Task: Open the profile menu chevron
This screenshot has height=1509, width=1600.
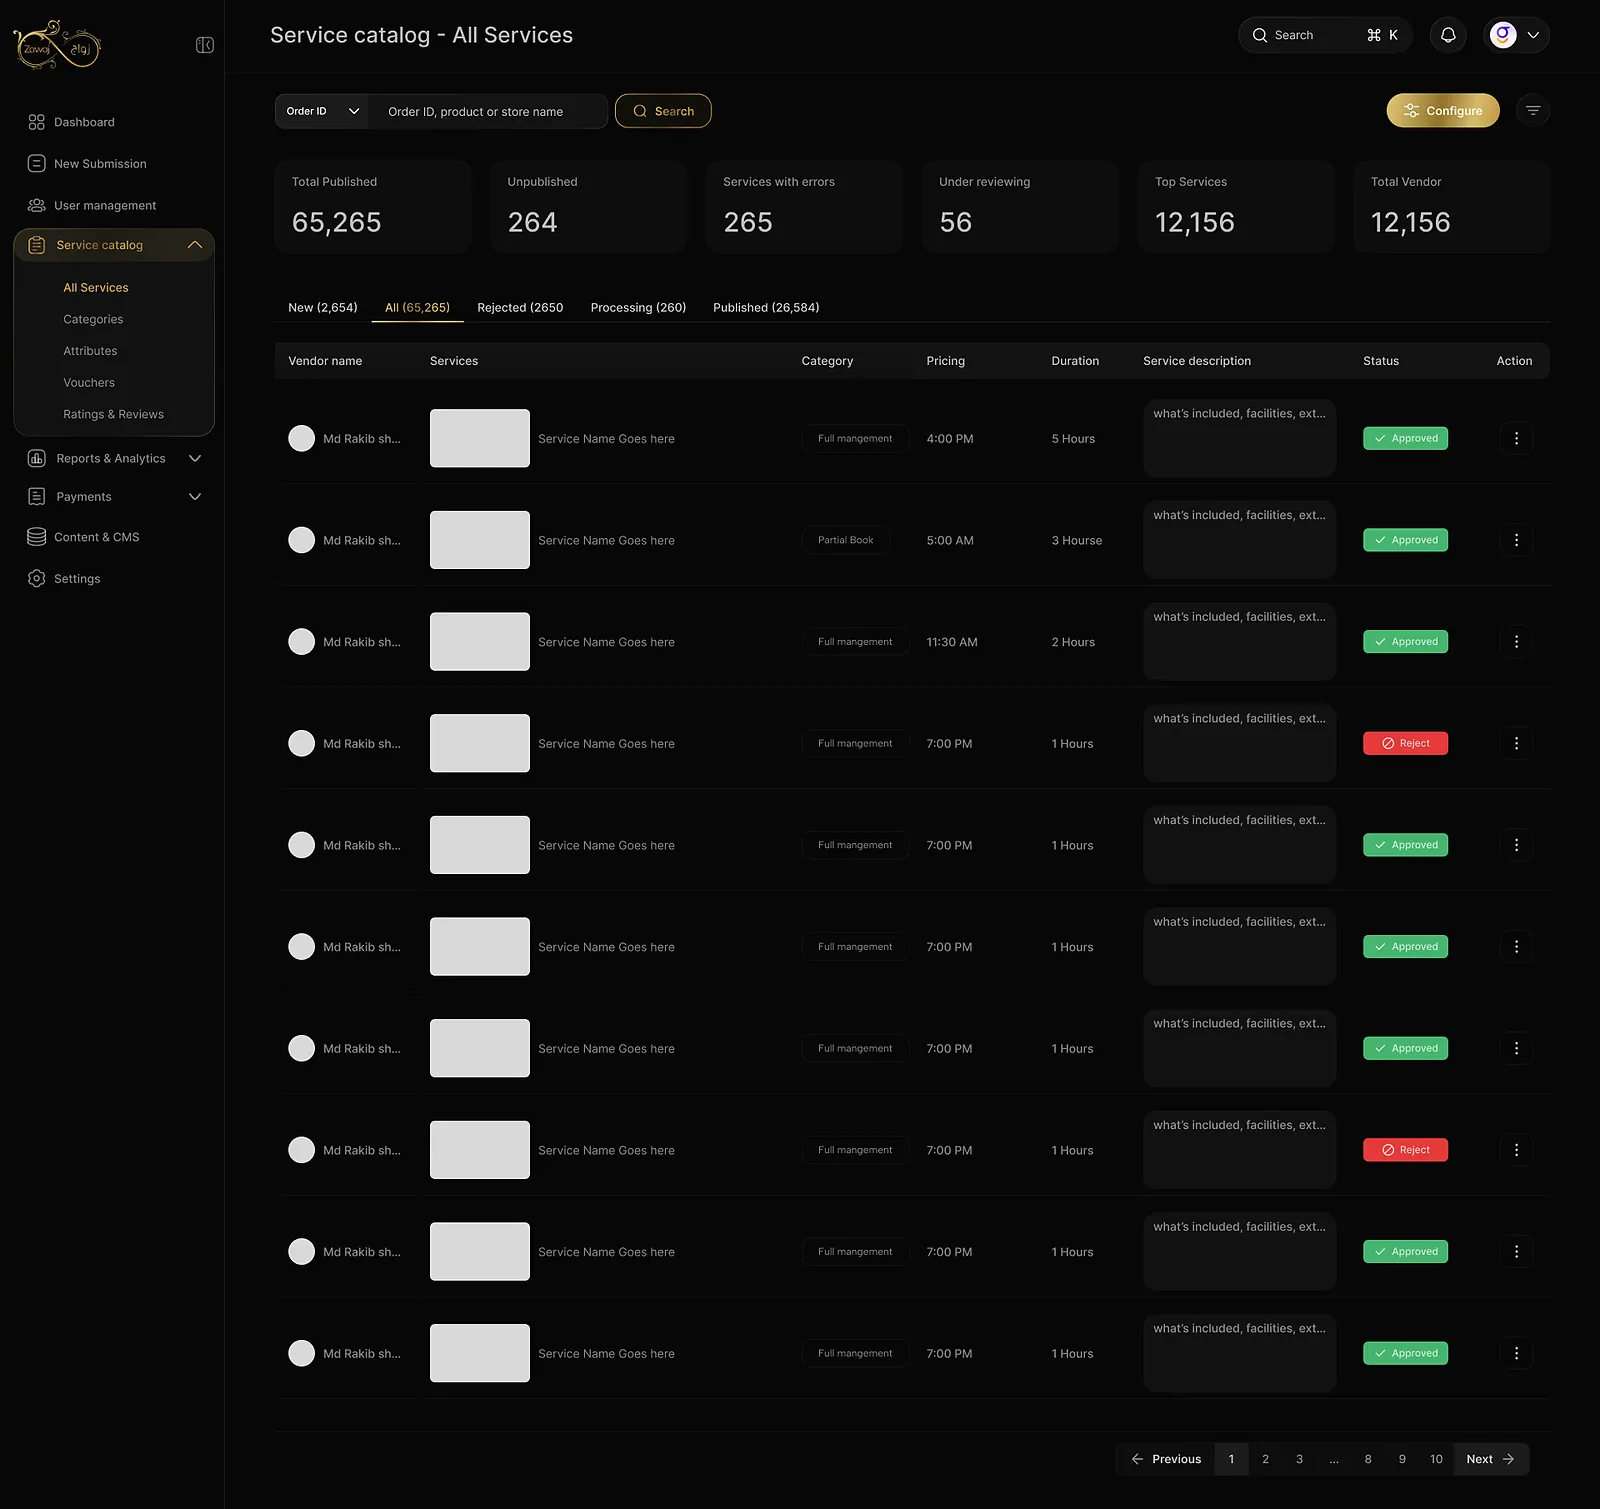Action: pos(1533,35)
